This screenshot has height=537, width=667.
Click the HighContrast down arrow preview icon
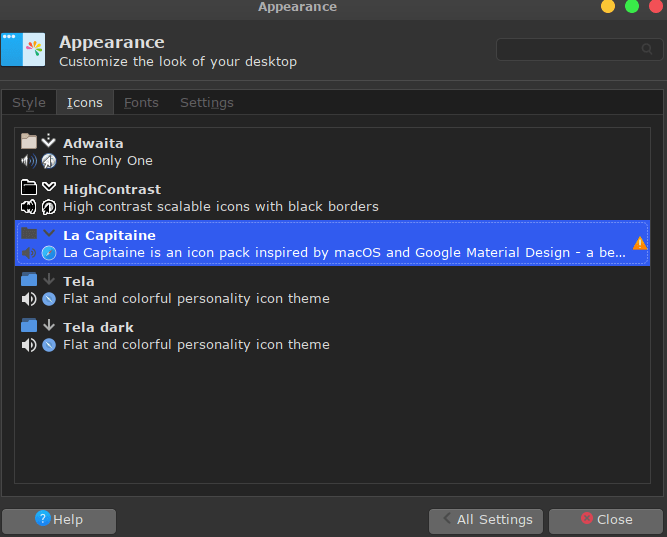coord(49,186)
